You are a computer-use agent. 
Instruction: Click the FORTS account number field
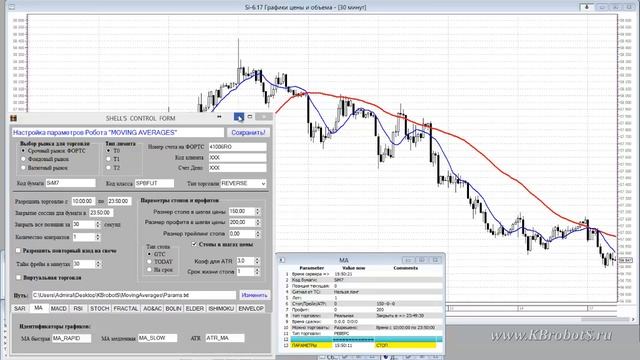coord(238,147)
